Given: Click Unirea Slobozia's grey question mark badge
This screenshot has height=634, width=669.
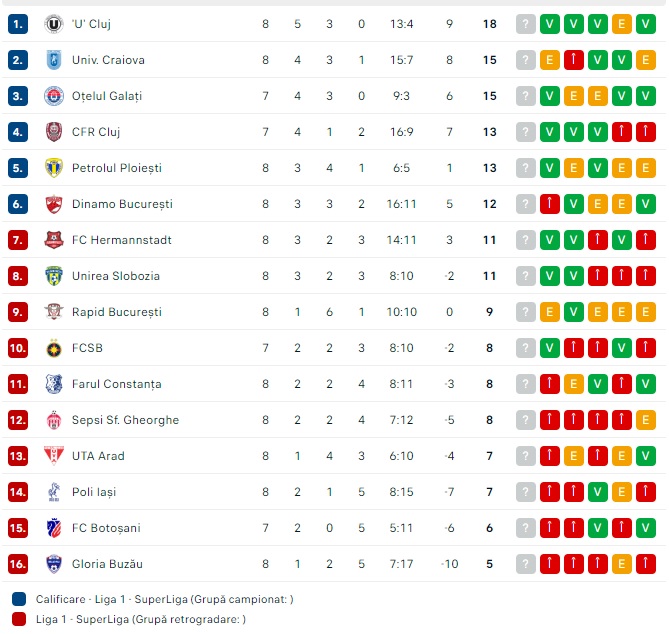Looking at the screenshot, I should point(526,276).
